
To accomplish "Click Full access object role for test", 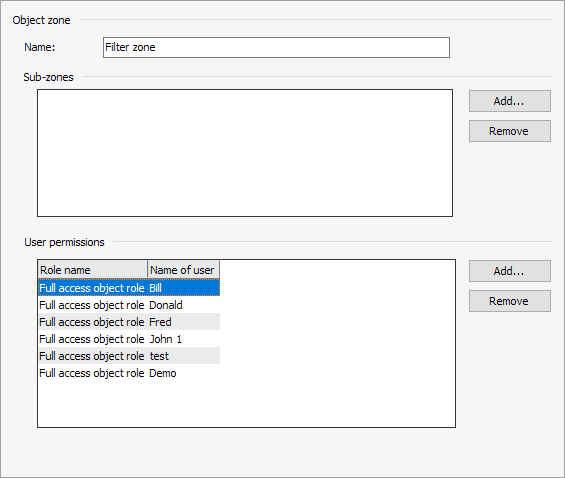I will (92, 356).
